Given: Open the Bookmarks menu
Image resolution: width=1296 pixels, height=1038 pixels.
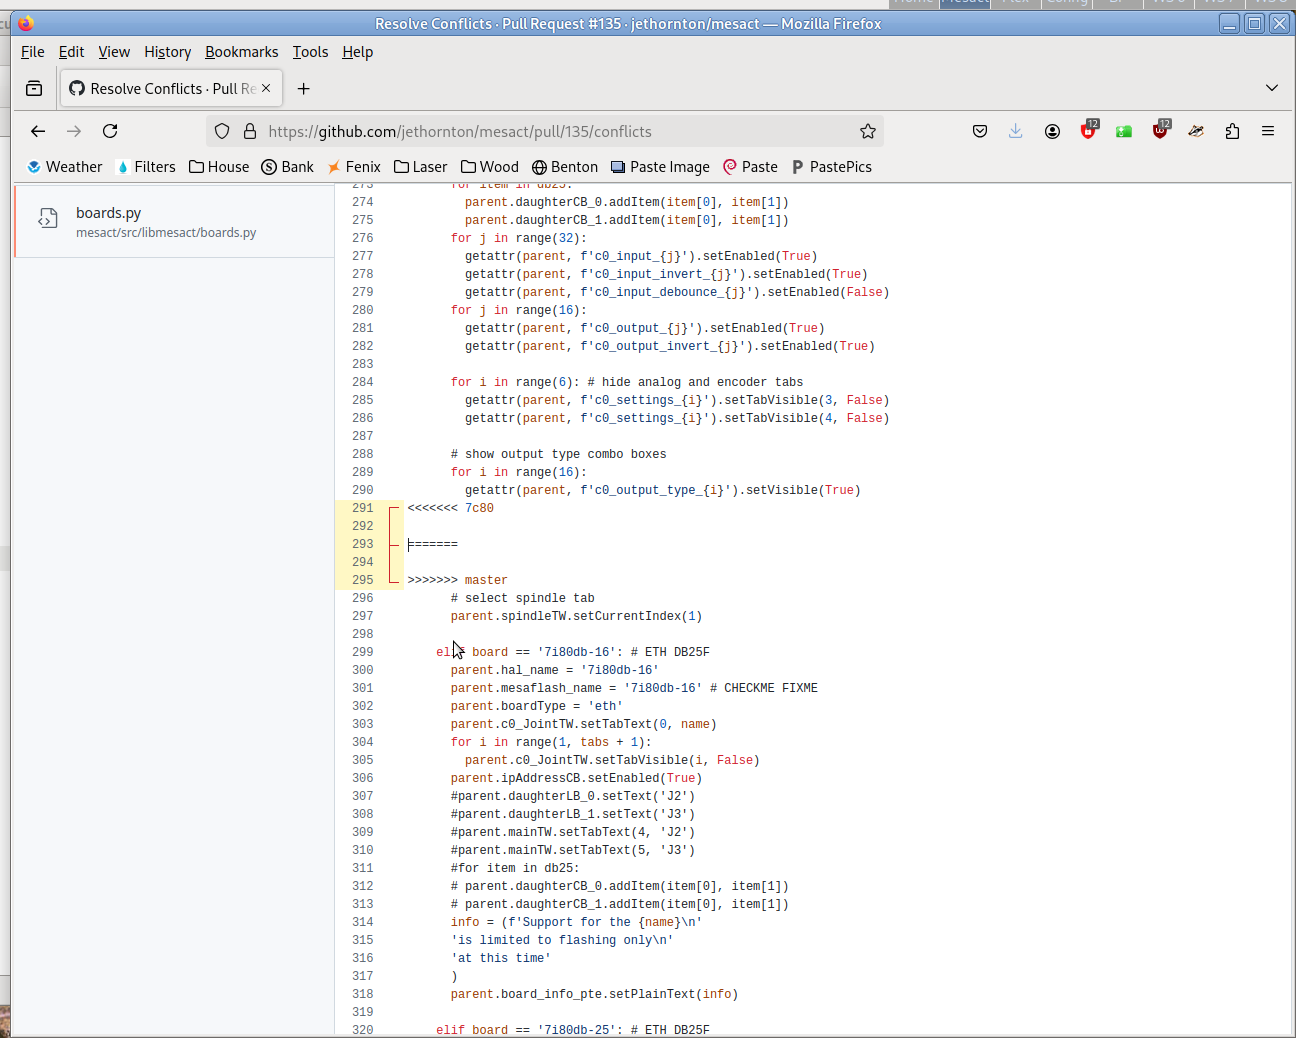Looking at the screenshot, I should point(242,52).
